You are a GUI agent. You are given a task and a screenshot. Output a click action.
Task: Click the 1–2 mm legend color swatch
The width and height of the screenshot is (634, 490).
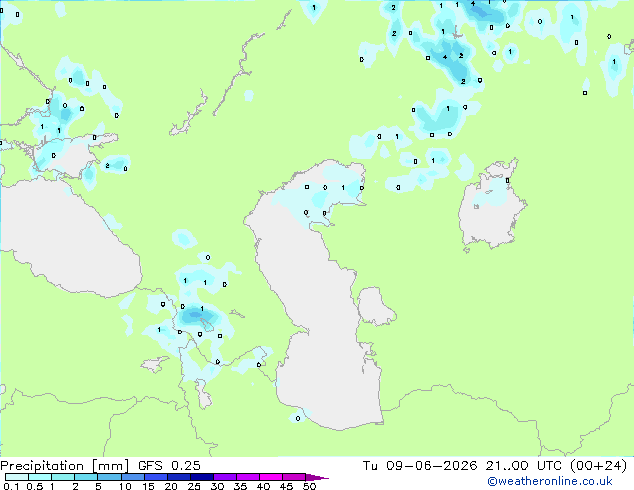click(63, 477)
